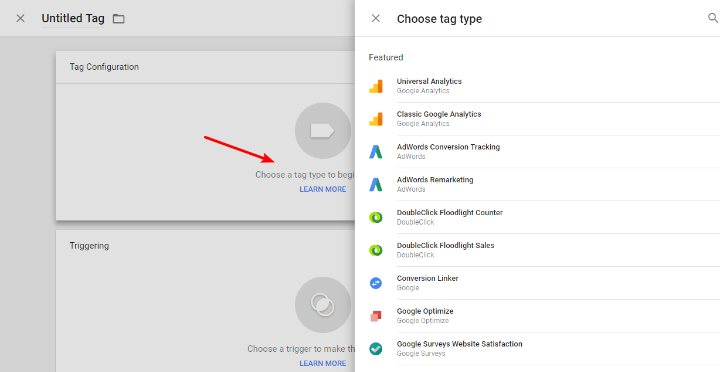This screenshot has height=372, width=720.
Task: Click the Triggering section heading
Action: coord(90,246)
